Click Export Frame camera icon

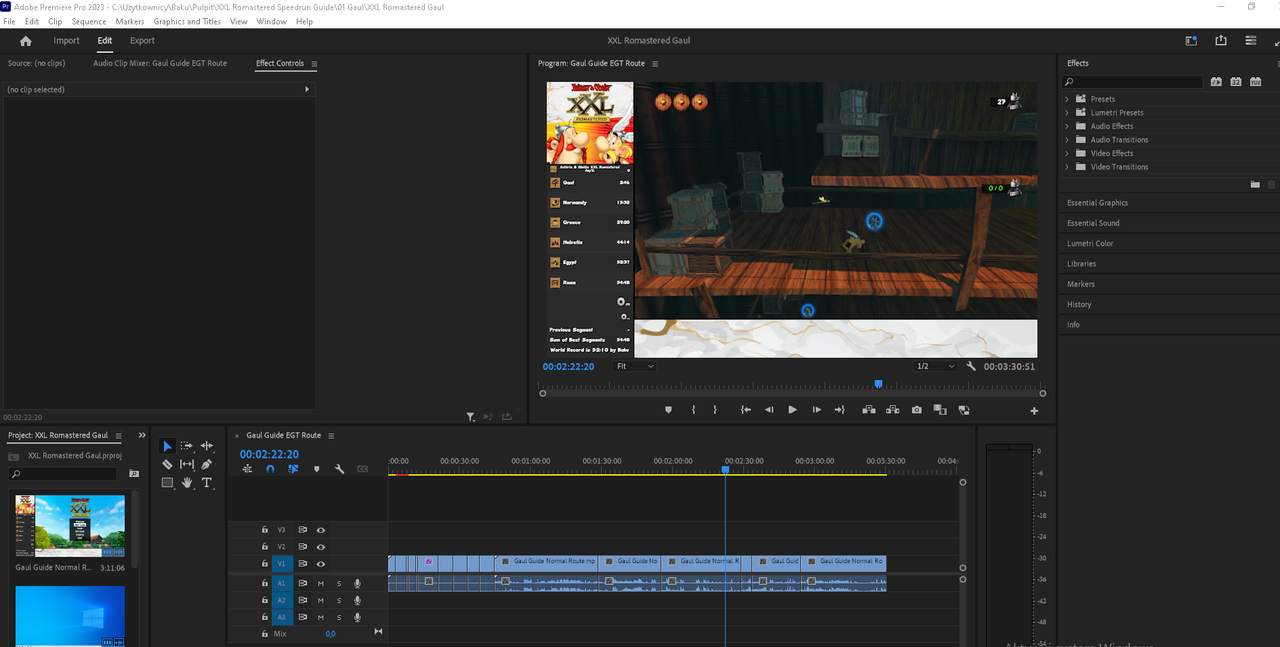917,410
